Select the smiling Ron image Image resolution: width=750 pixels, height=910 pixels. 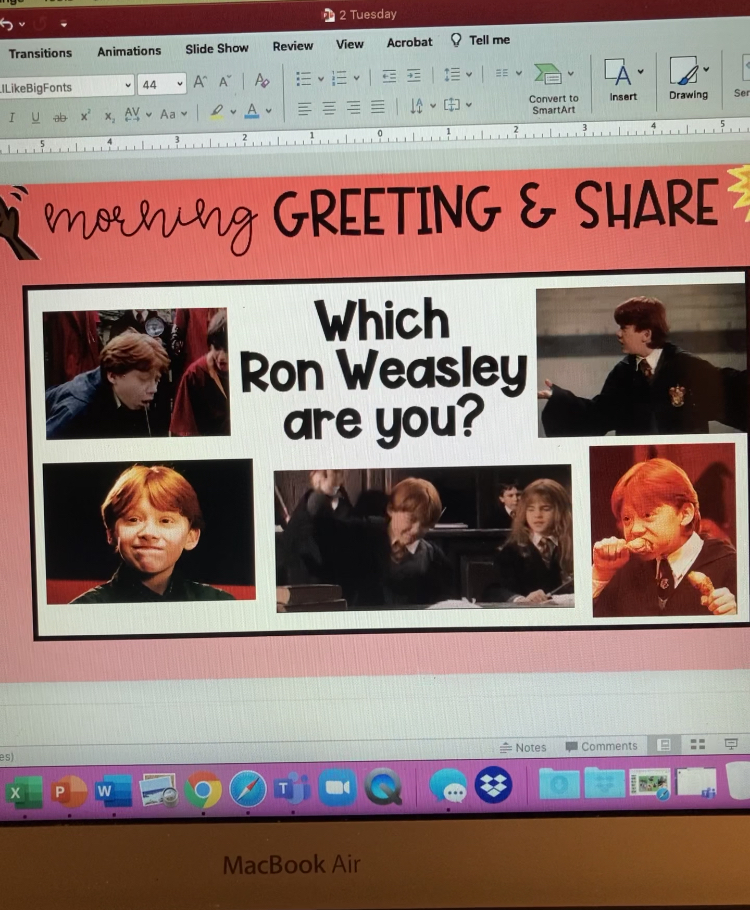coord(149,532)
